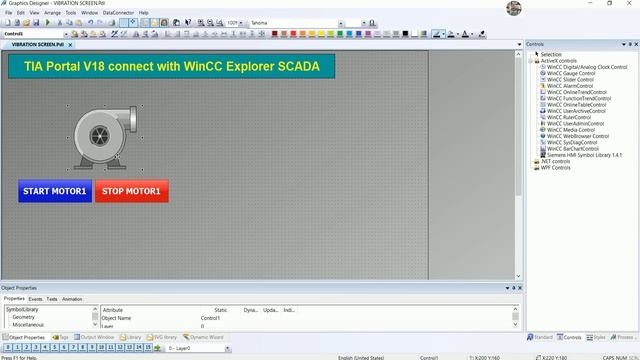Click the START MOTOR1 button
640x360 pixels.
point(55,191)
